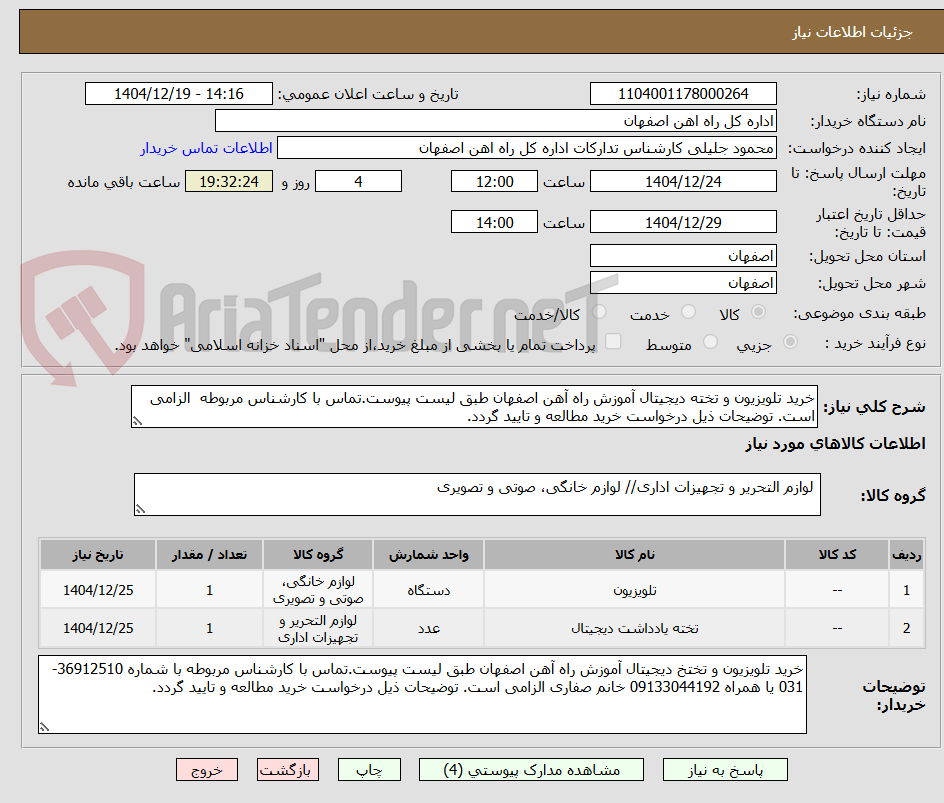Click the delivery city field اصفهان
This screenshot has width=944, height=803.
(683, 282)
